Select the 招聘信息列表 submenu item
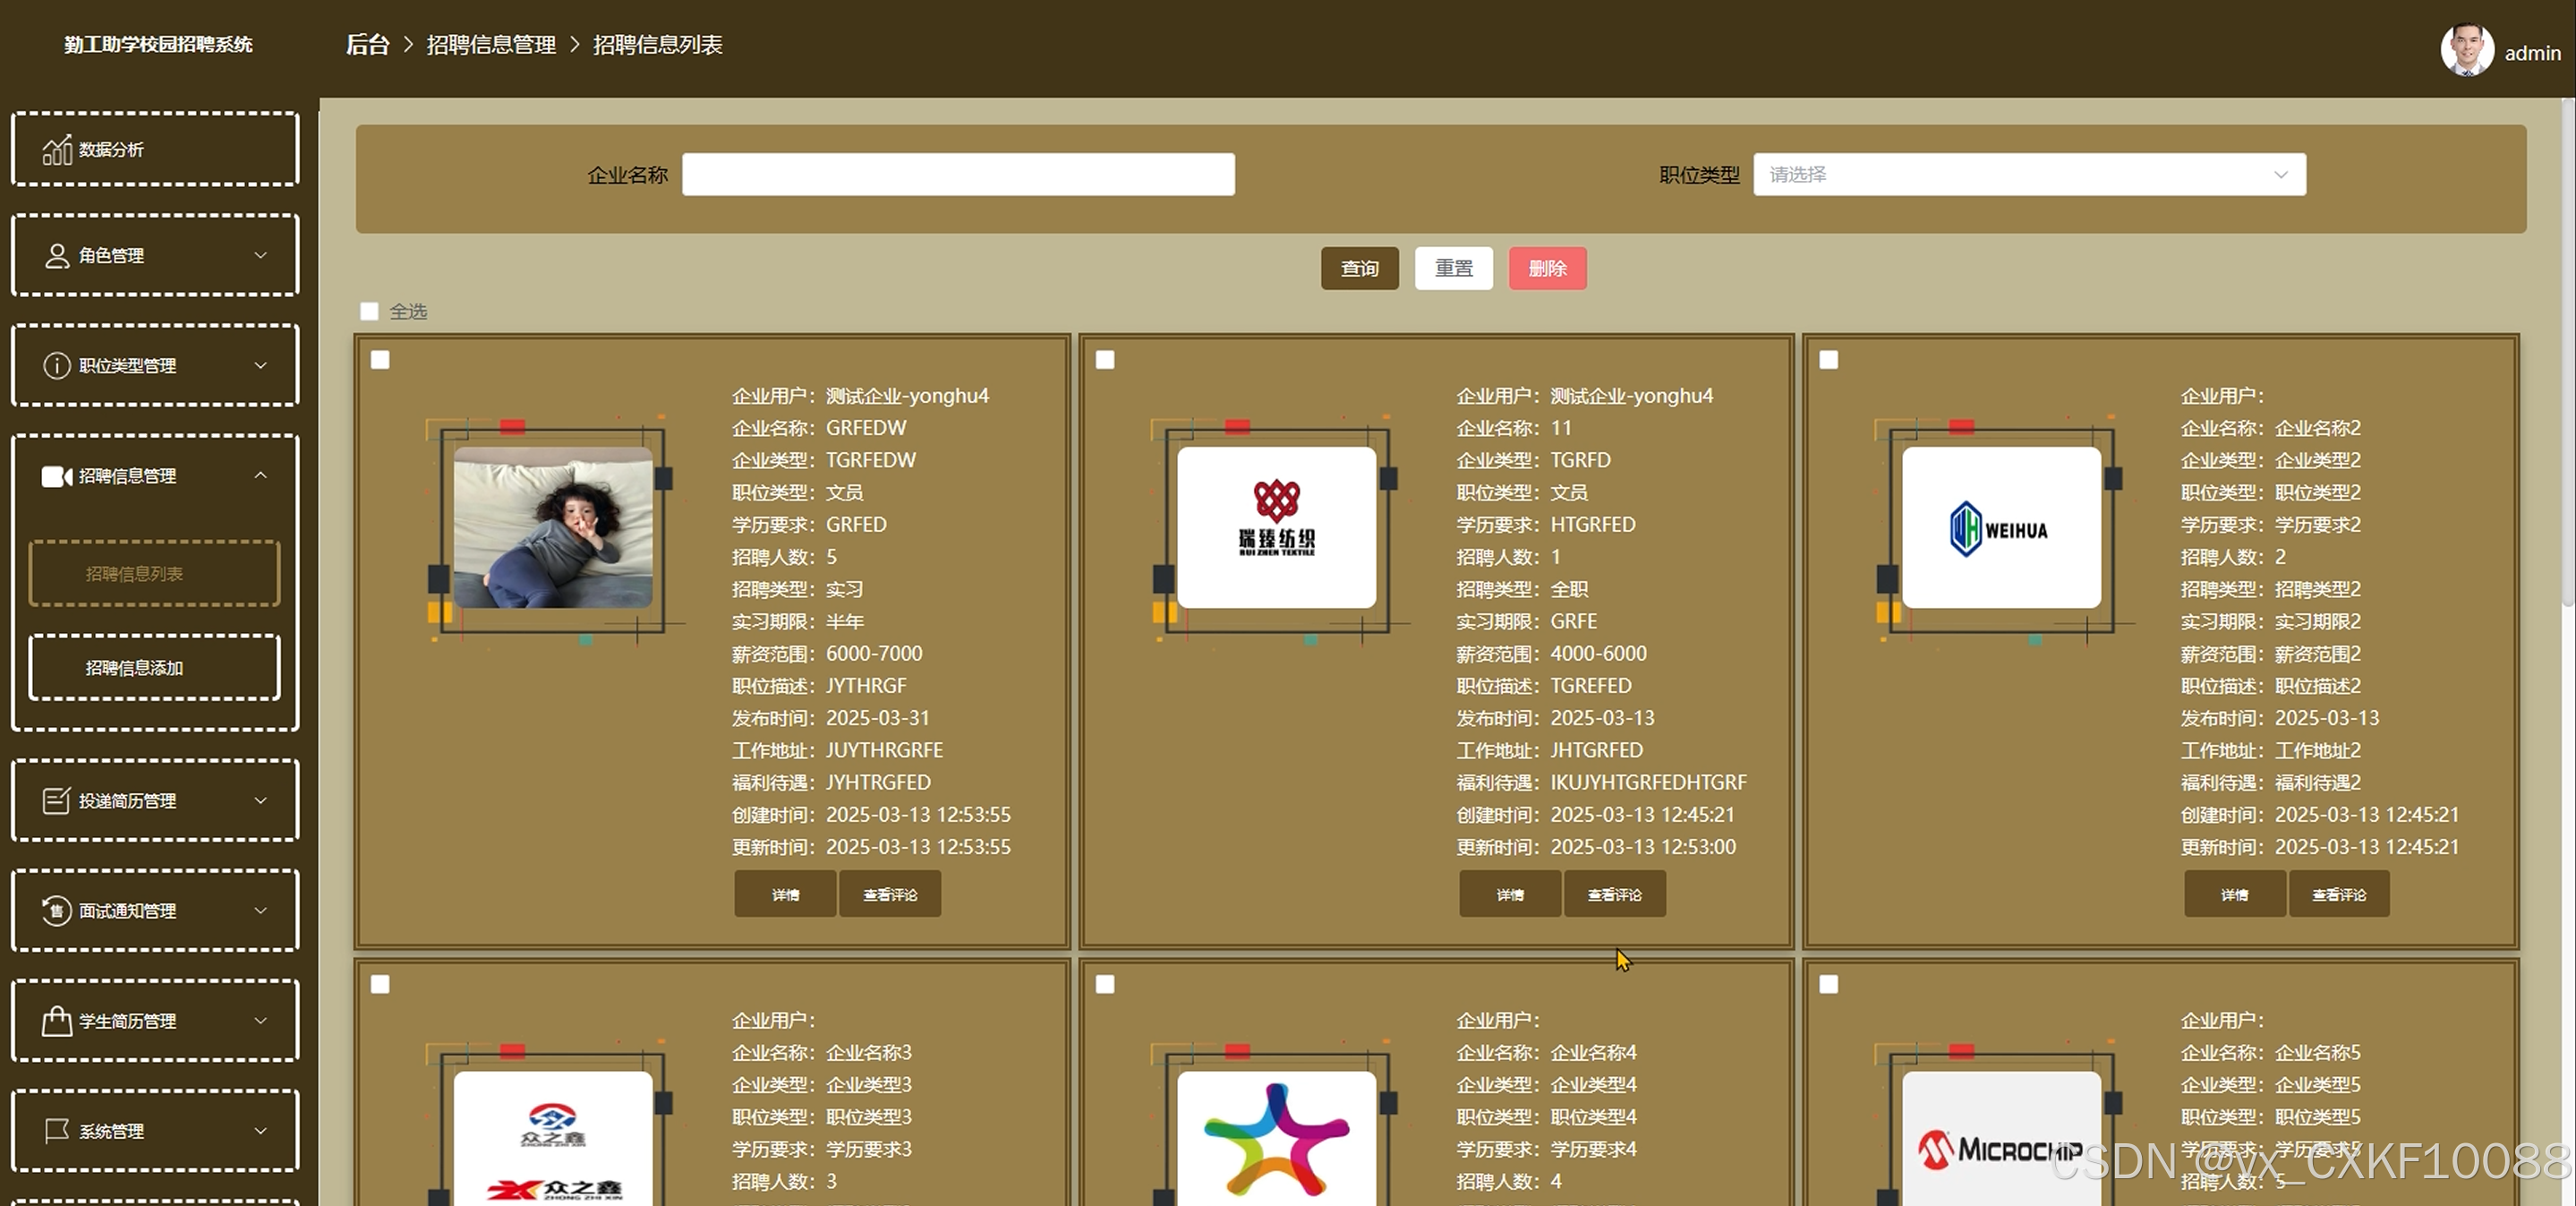2576x1206 pixels. click(155, 574)
